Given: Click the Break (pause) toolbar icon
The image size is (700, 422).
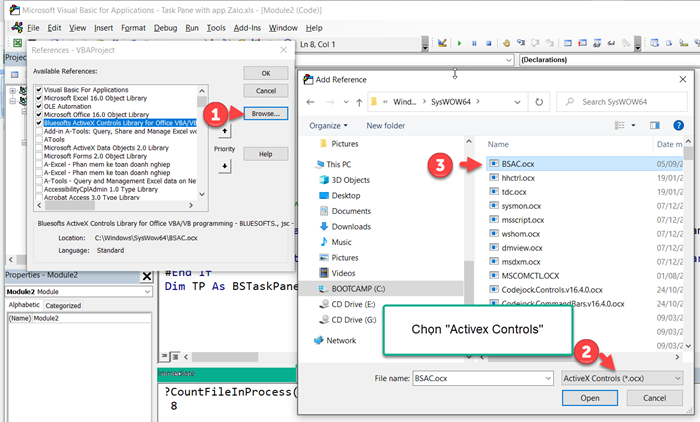Looking at the screenshot, I should coord(474,43).
